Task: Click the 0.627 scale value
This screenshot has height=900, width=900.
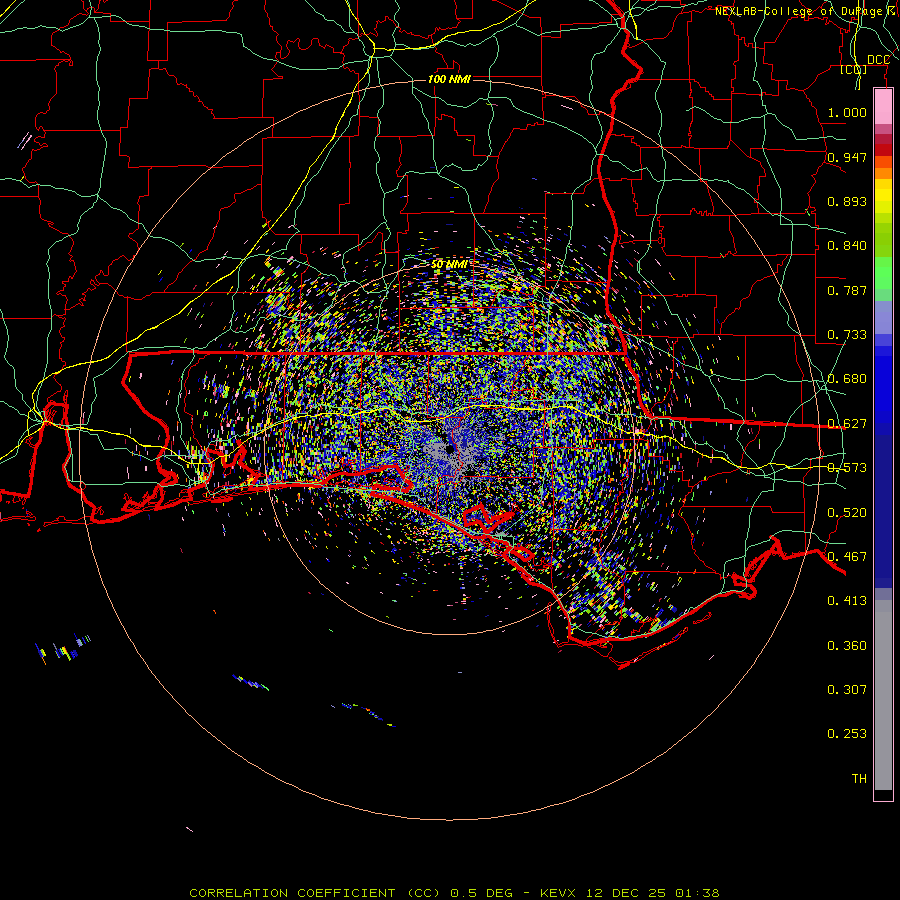Action: click(847, 424)
